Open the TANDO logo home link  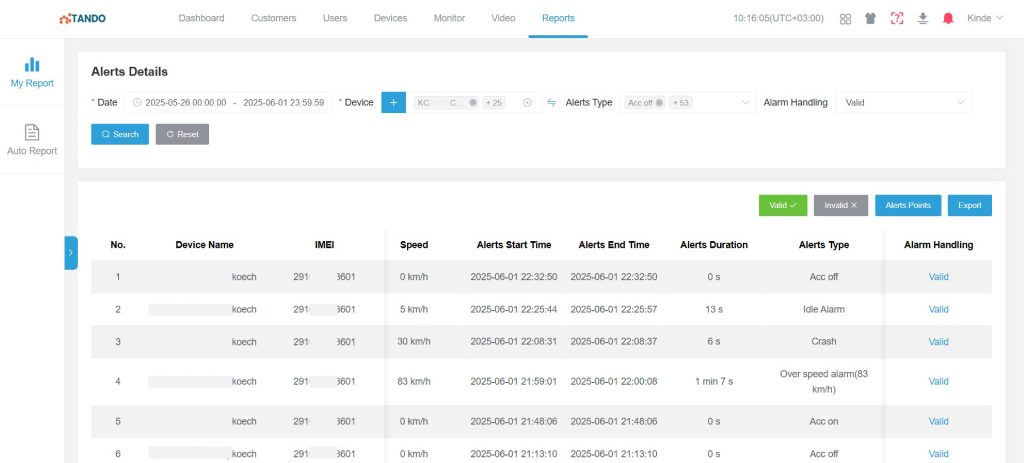pyautogui.click(x=82, y=18)
